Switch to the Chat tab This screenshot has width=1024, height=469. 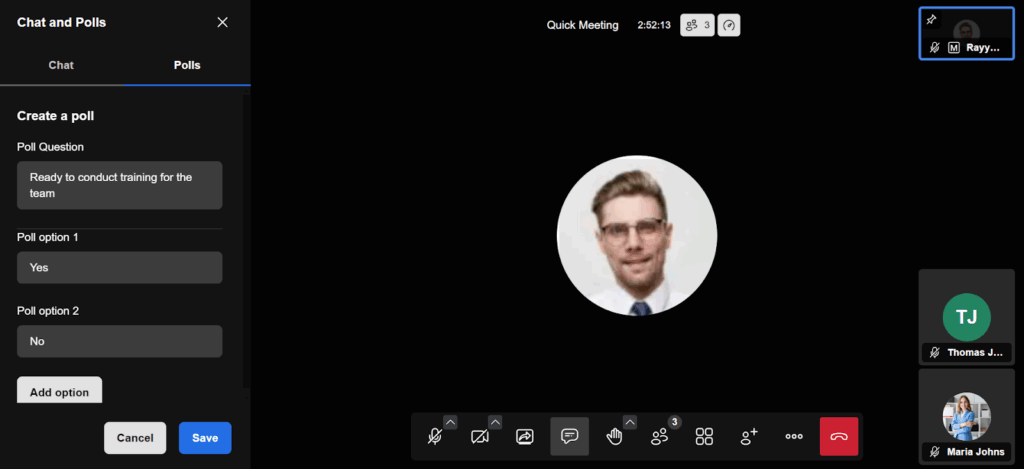pyautogui.click(x=61, y=65)
